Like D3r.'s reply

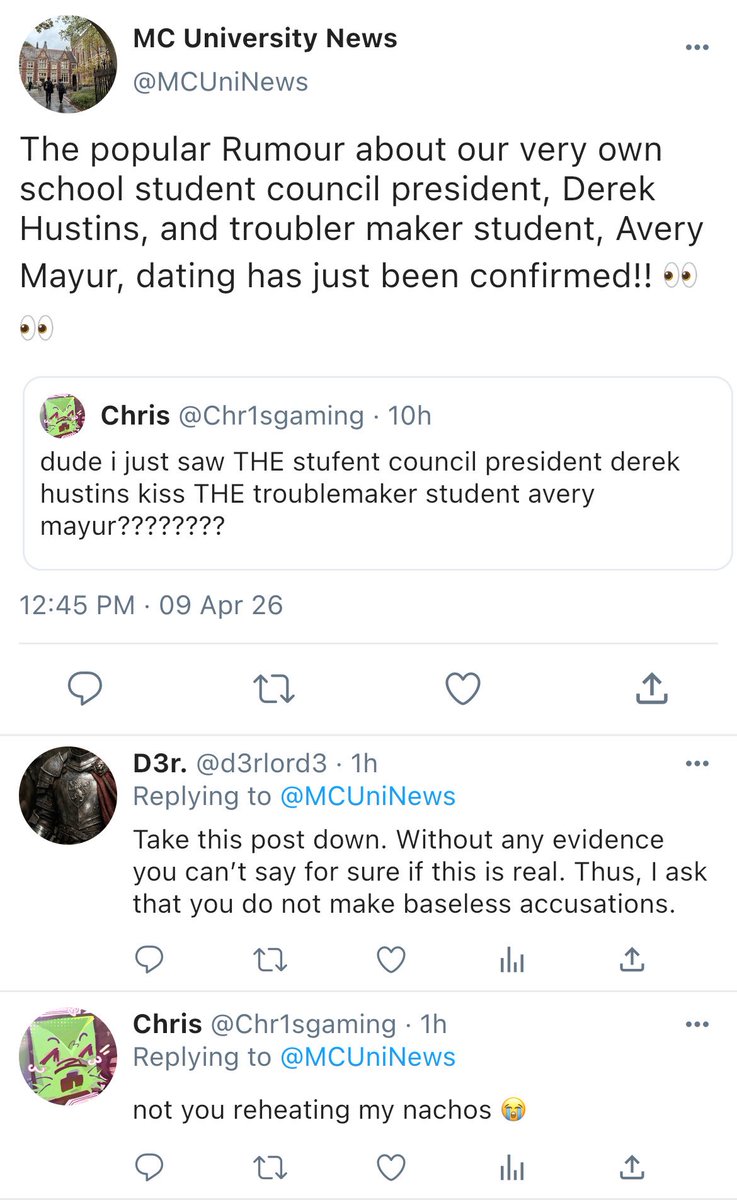coord(390,960)
